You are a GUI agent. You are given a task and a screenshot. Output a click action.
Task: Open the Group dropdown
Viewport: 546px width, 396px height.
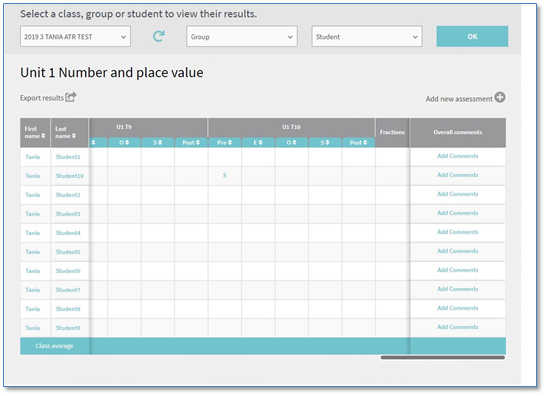point(242,36)
